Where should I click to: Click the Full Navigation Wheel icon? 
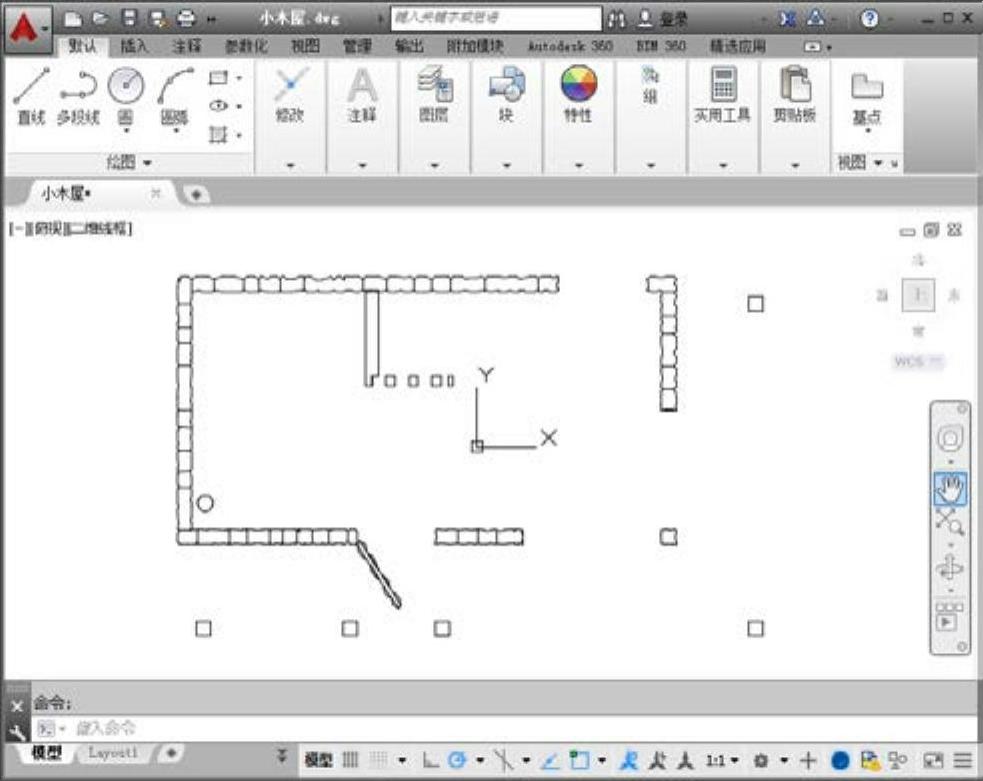(x=950, y=438)
